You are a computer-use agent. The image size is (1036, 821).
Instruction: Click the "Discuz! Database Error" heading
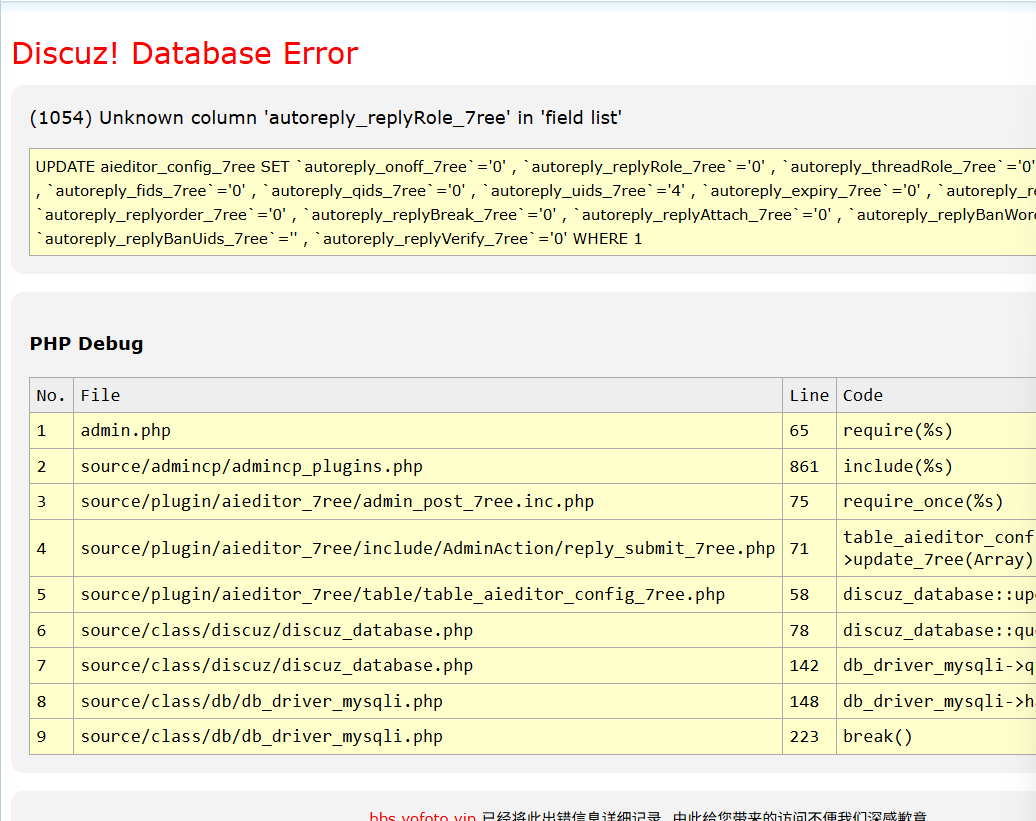click(185, 53)
